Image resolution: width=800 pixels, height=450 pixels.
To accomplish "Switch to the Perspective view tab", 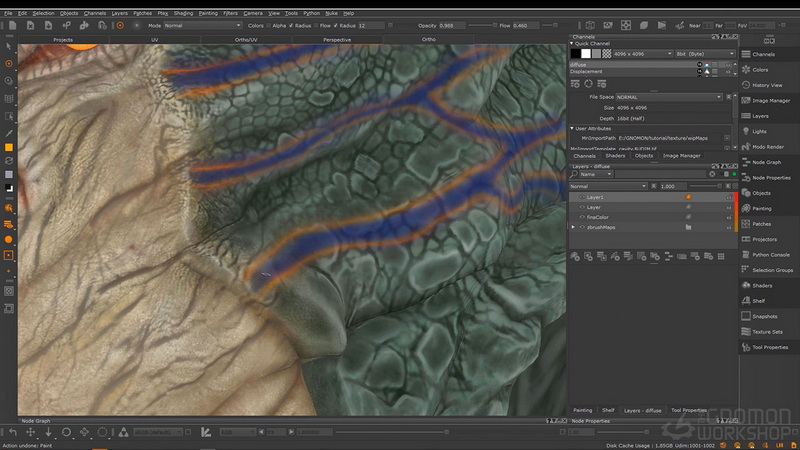I will point(337,39).
